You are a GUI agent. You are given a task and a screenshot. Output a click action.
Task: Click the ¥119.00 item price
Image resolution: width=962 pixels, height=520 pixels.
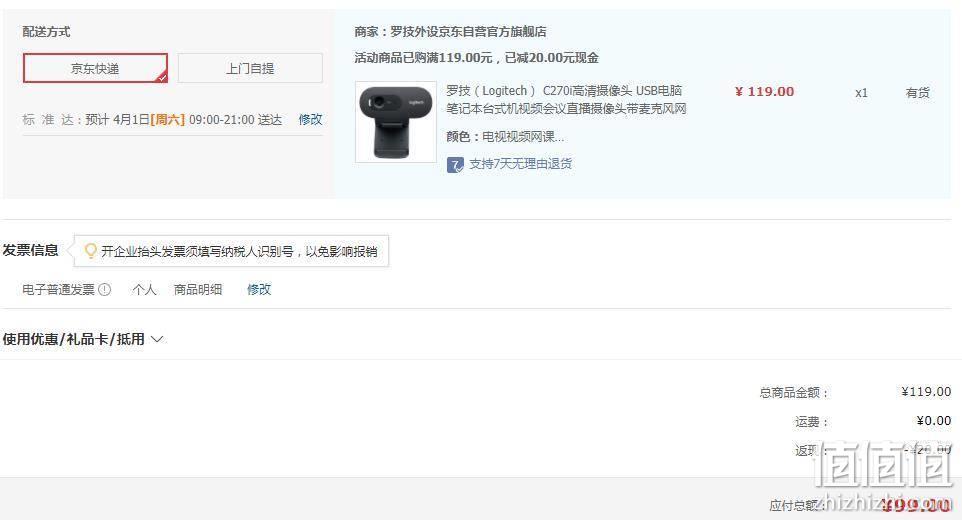click(x=764, y=92)
